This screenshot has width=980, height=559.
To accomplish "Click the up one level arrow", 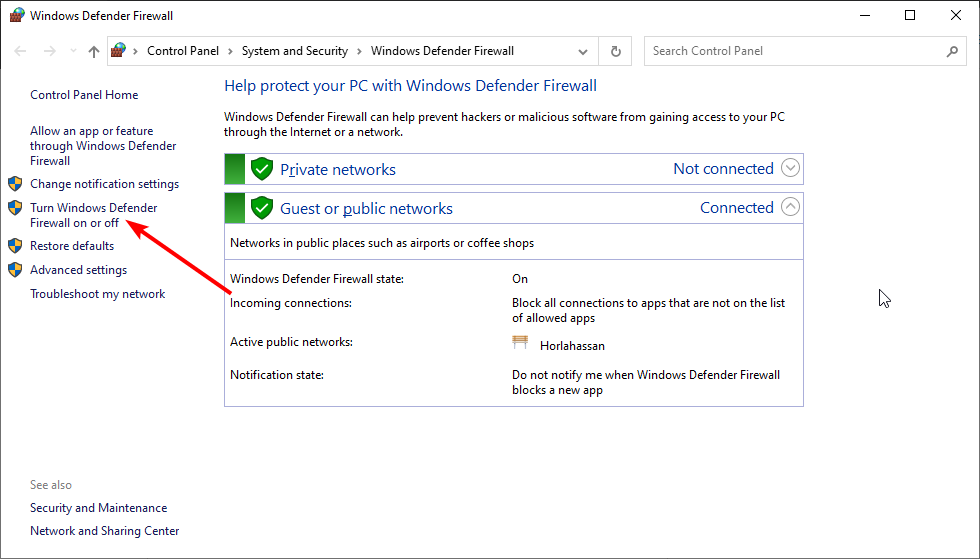I will (94, 51).
